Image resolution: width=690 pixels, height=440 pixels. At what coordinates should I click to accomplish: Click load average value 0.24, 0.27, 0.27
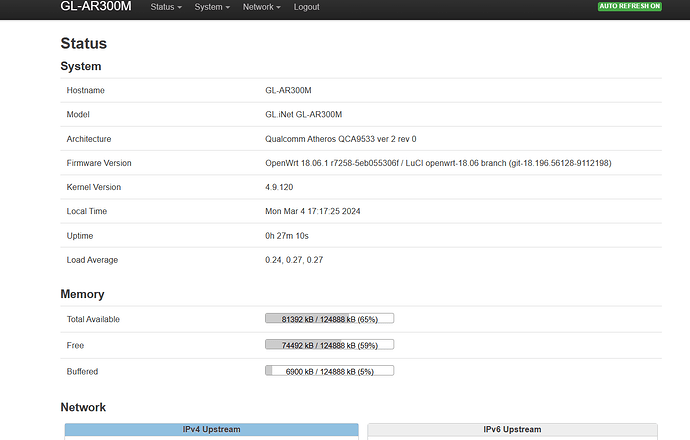[294, 260]
